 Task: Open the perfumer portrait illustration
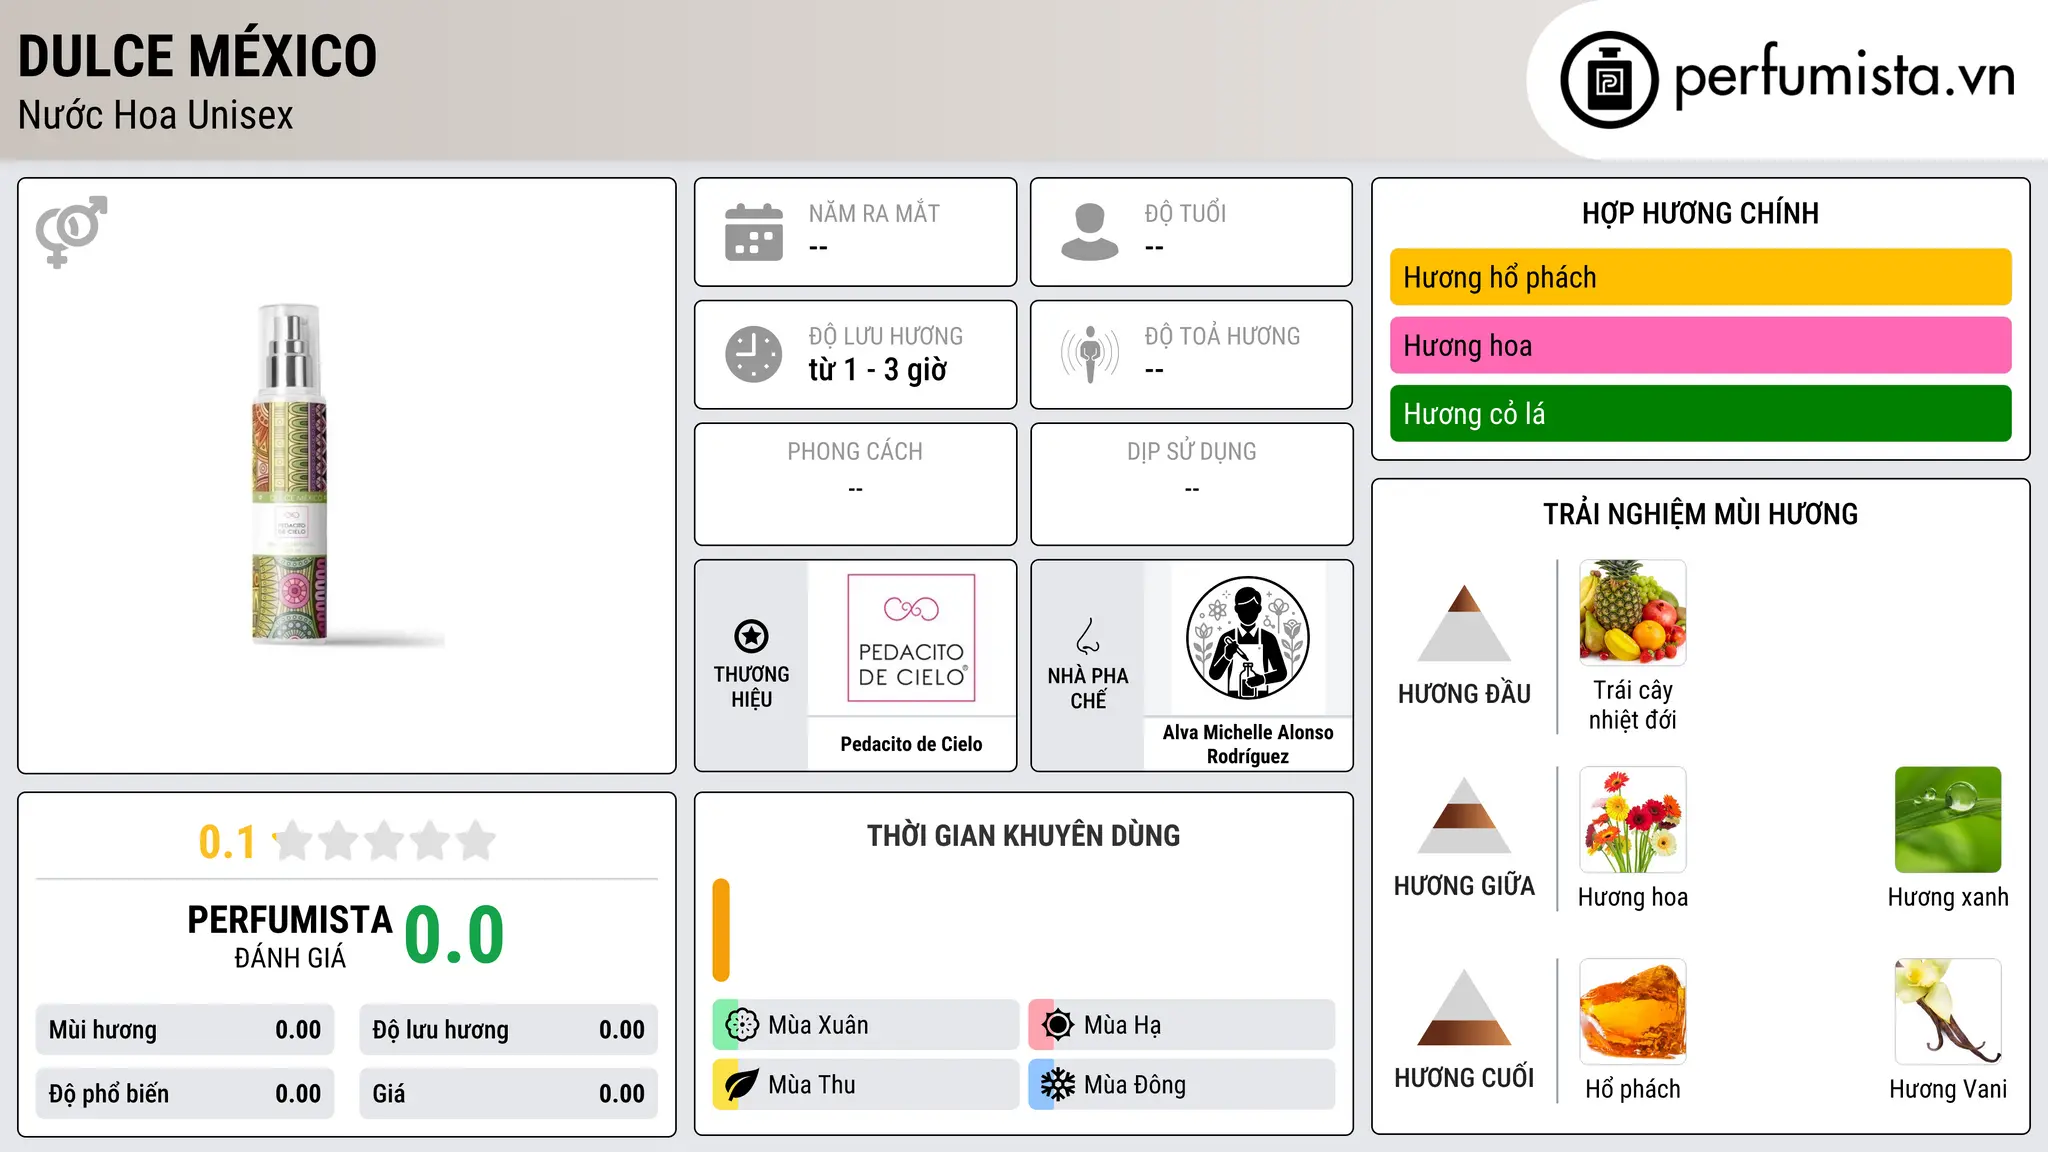(x=1248, y=638)
